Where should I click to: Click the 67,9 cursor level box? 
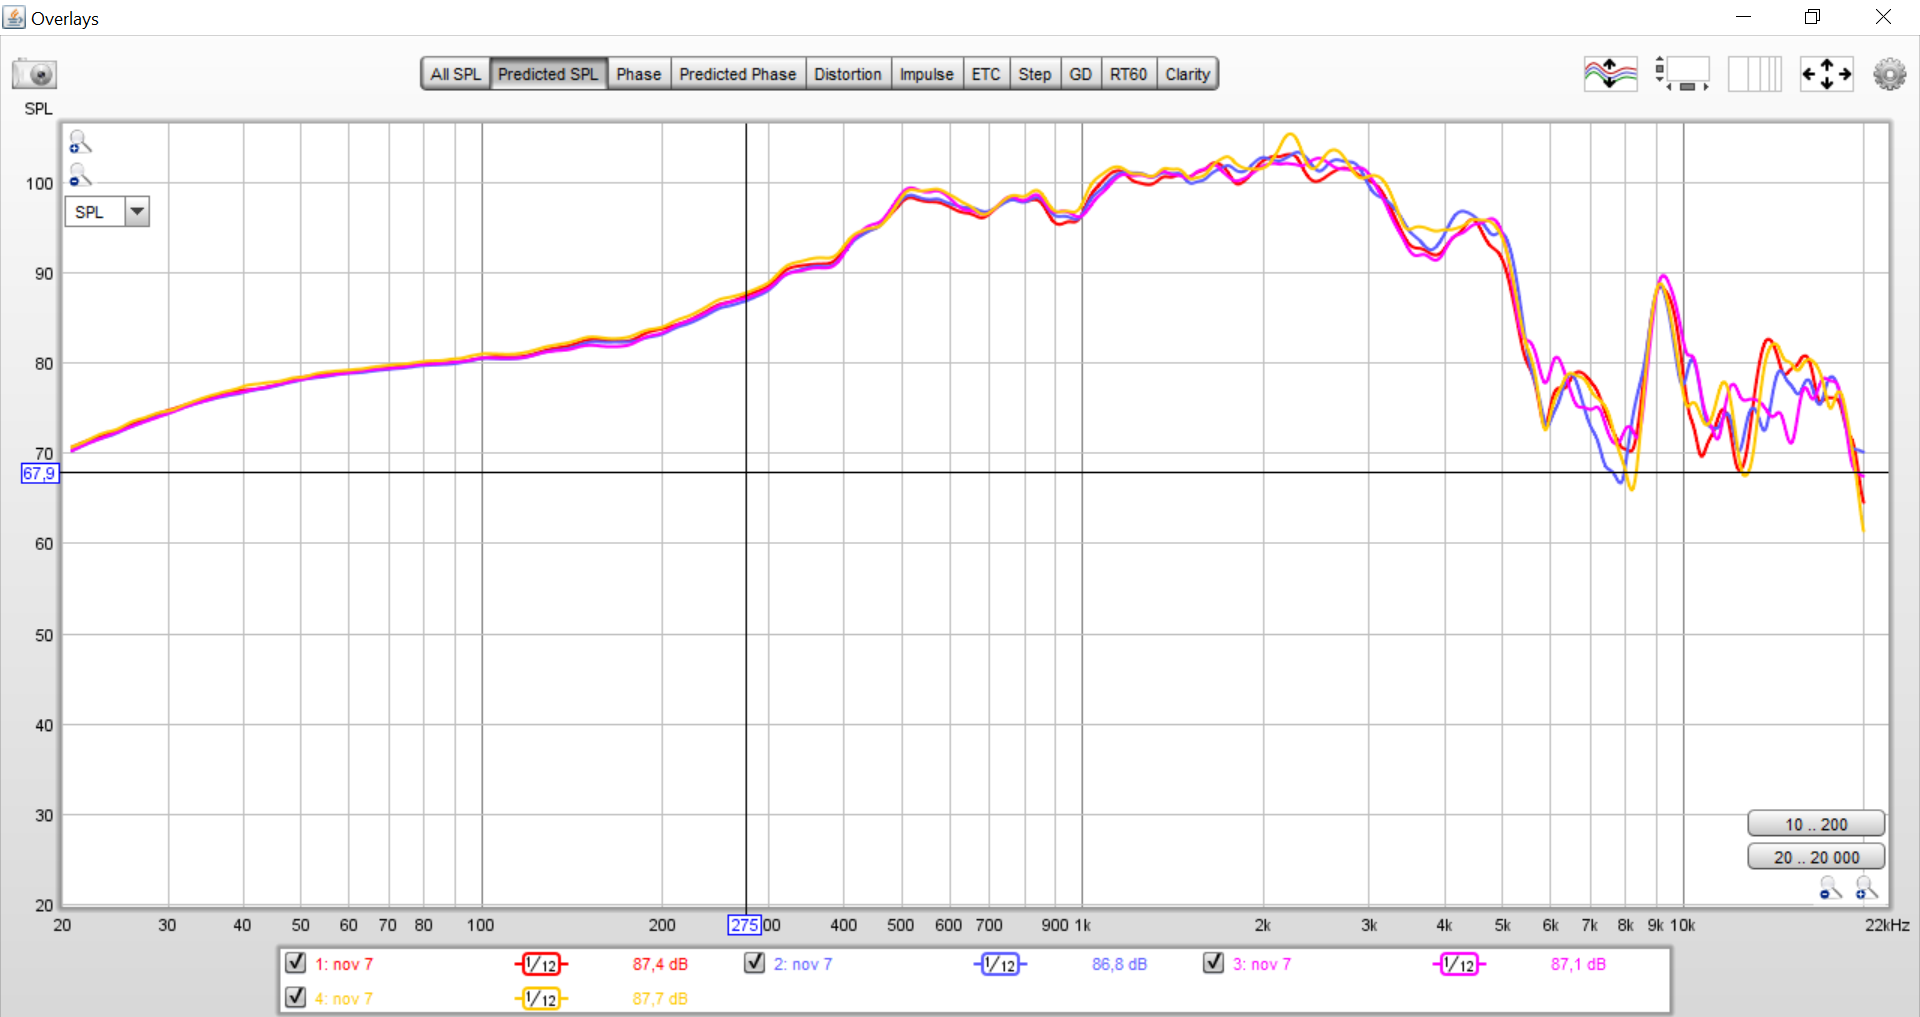(40, 473)
